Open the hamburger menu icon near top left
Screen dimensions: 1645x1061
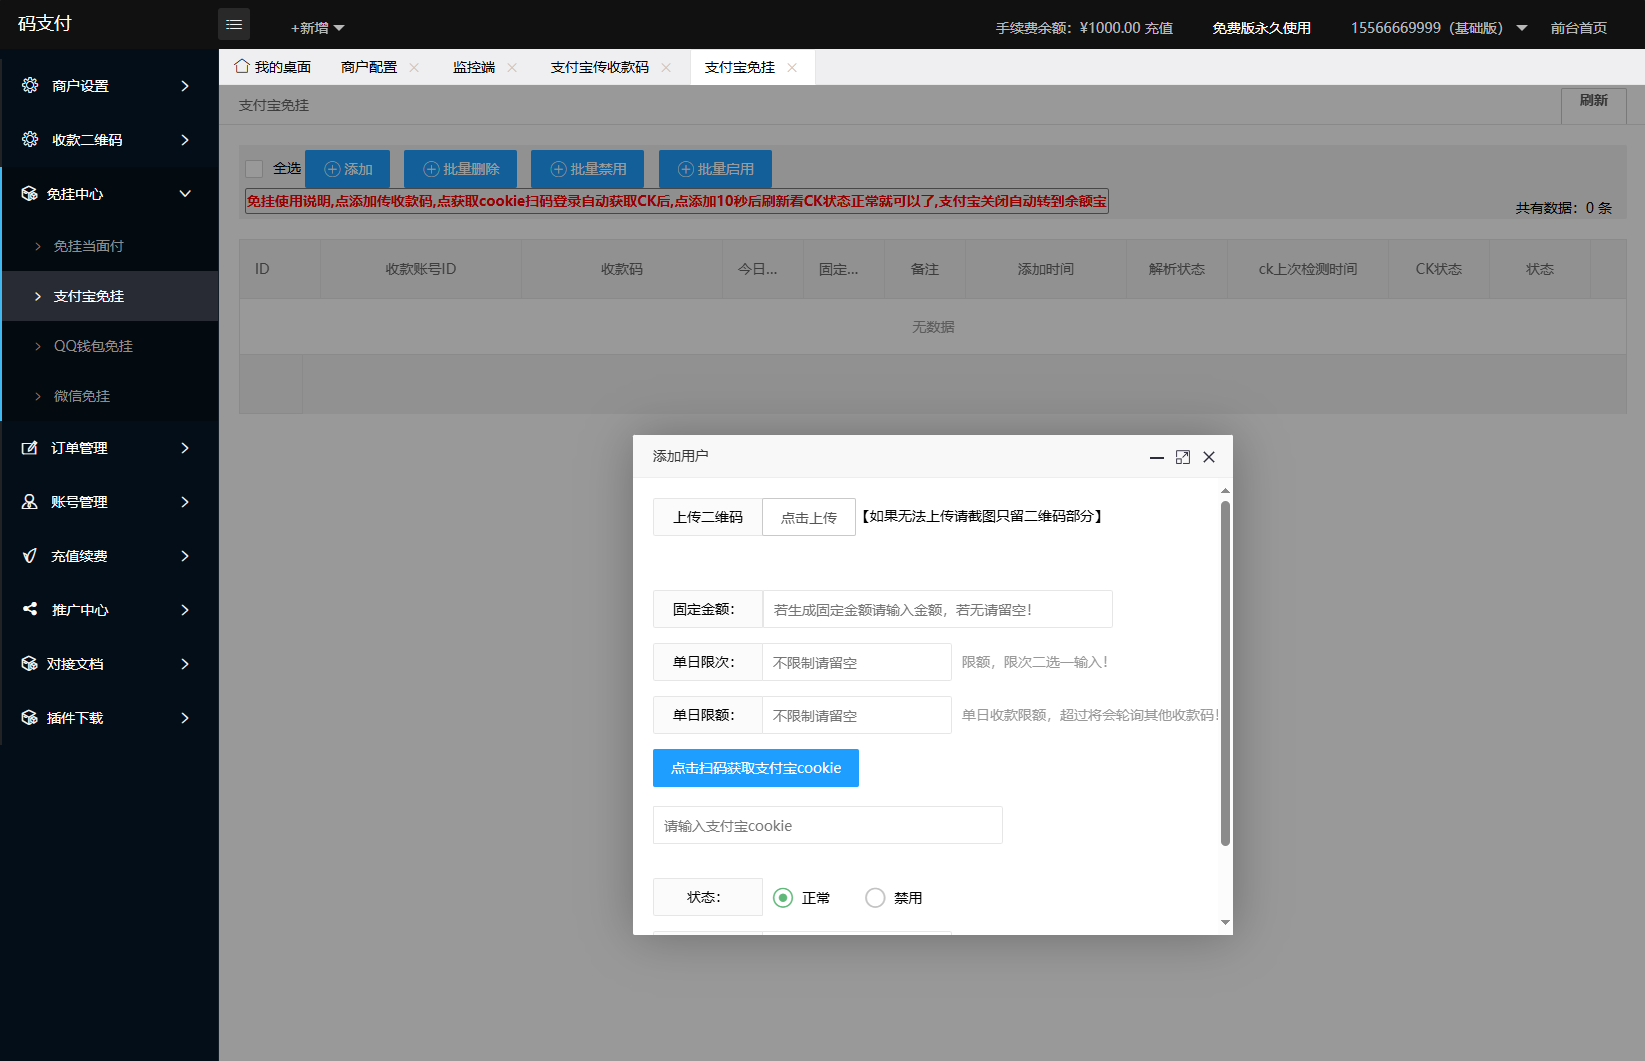[x=234, y=23]
